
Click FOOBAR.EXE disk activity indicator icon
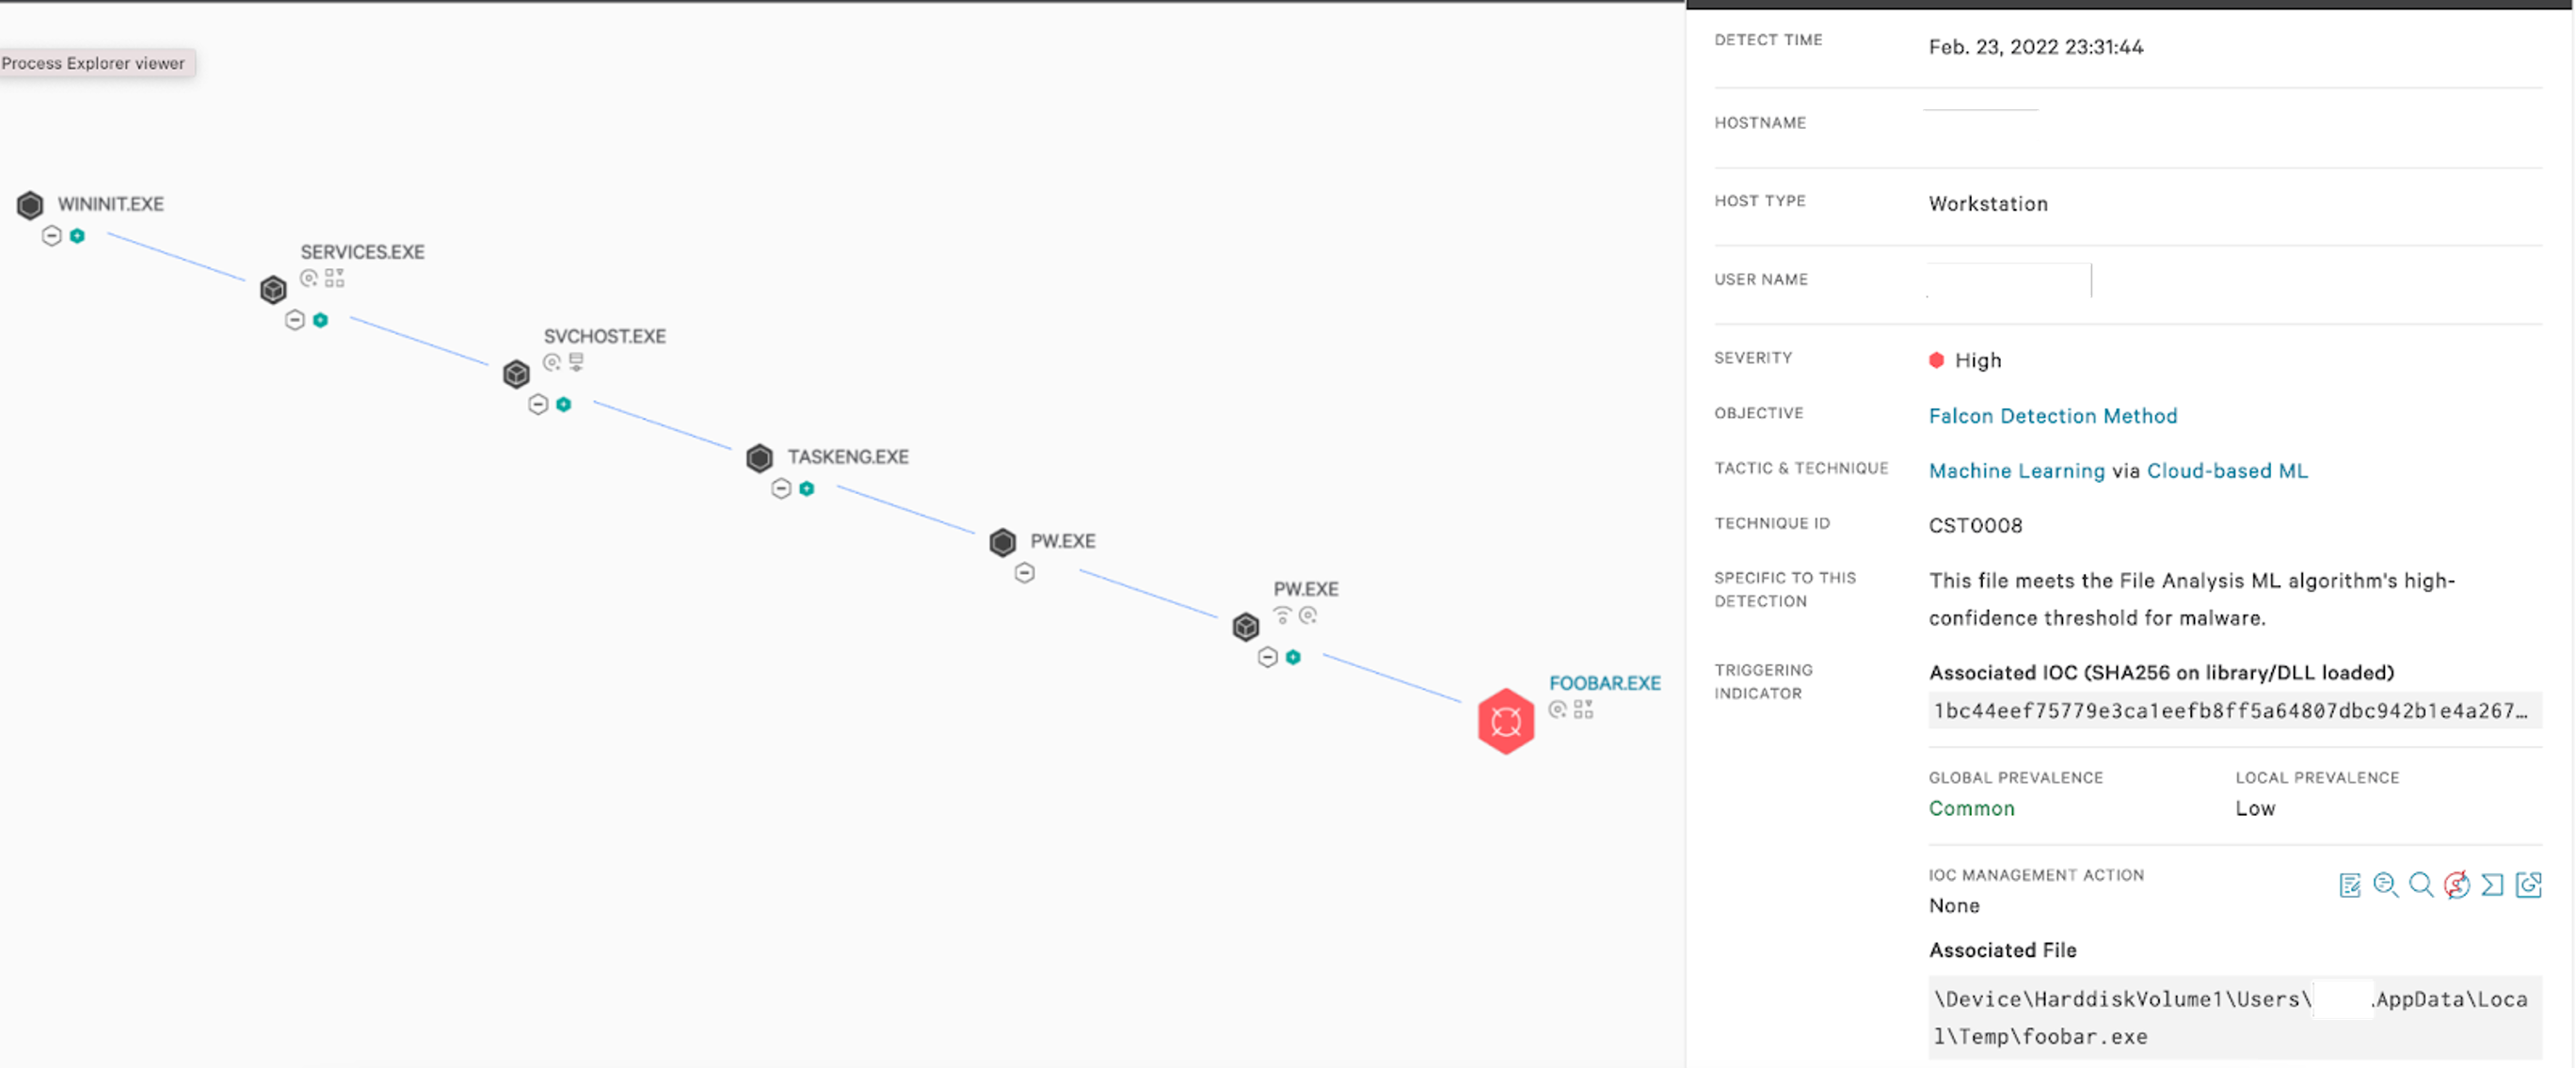click(x=1558, y=709)
